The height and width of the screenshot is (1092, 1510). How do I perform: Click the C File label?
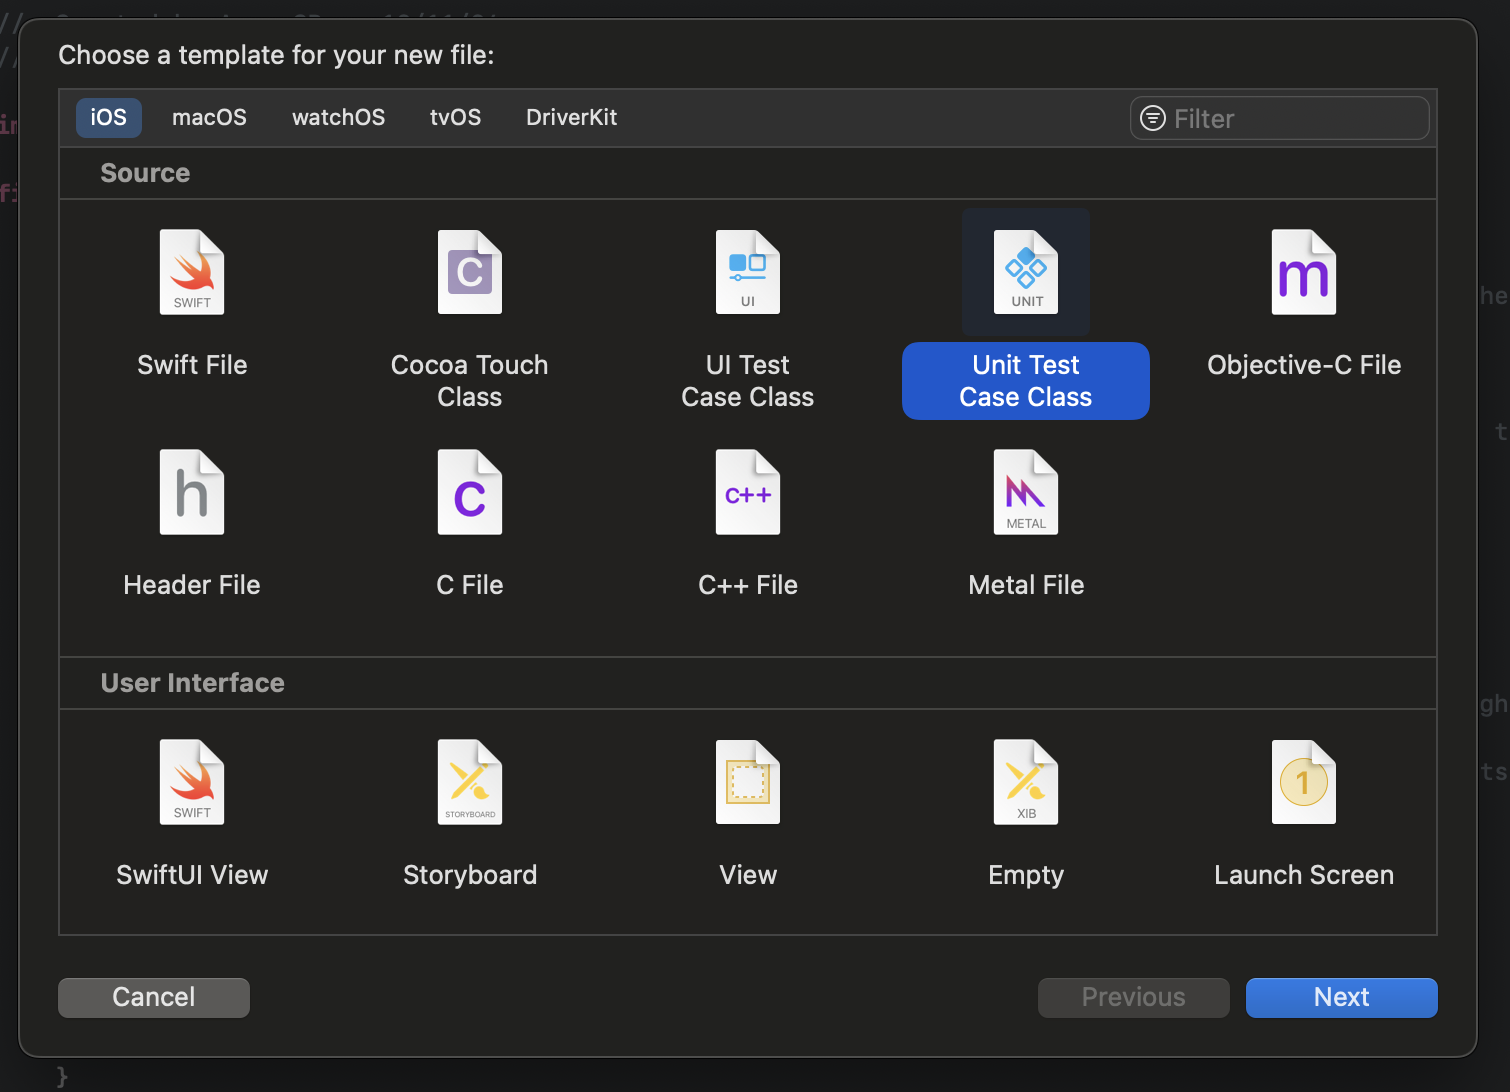(470, 585)
